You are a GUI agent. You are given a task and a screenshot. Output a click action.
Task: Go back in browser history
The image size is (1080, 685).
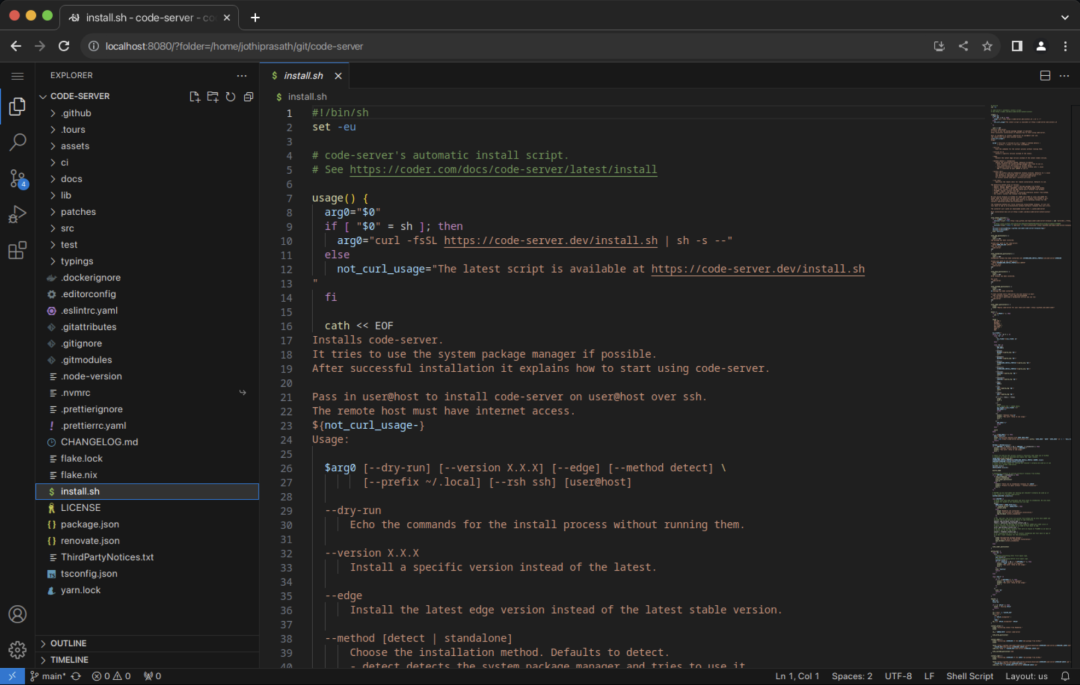pos(16,46)
